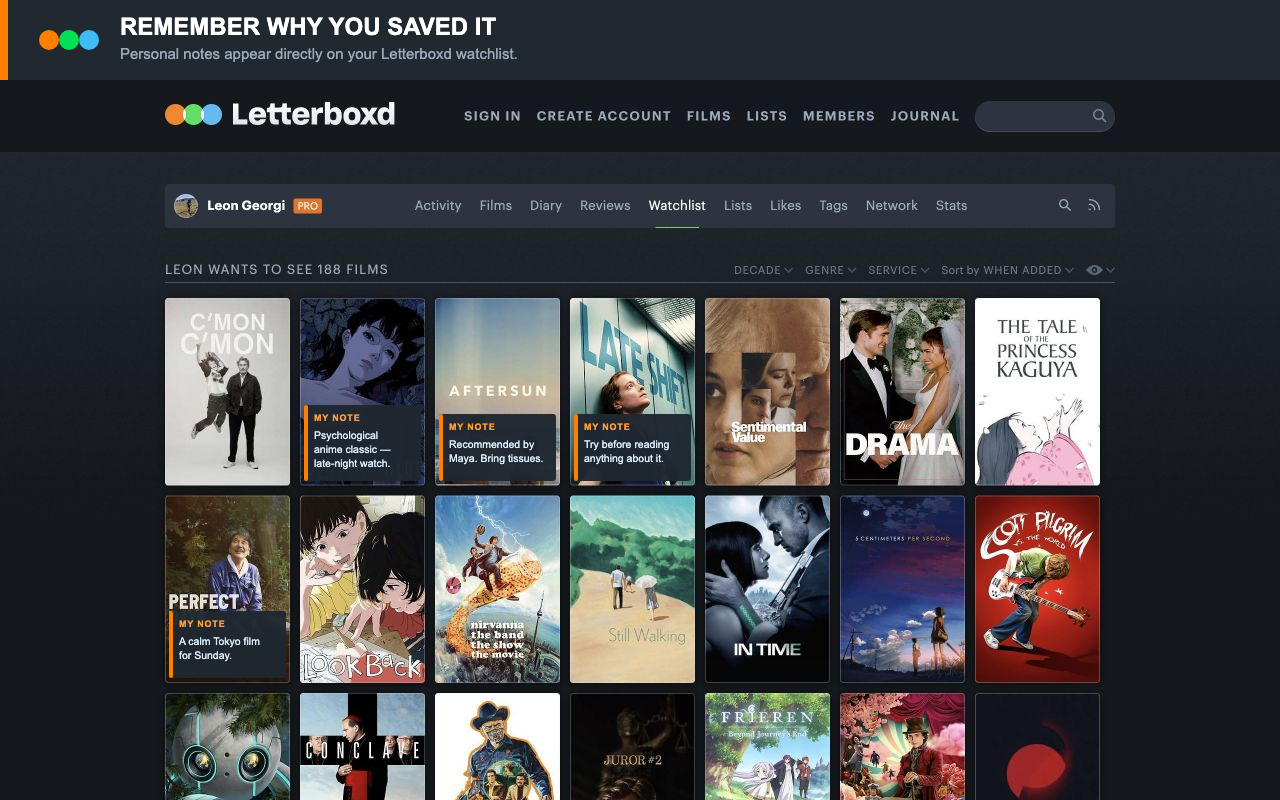Switch to the Diary tab
This screenshot has height=800, width=1280.
[x=546, y=205]
